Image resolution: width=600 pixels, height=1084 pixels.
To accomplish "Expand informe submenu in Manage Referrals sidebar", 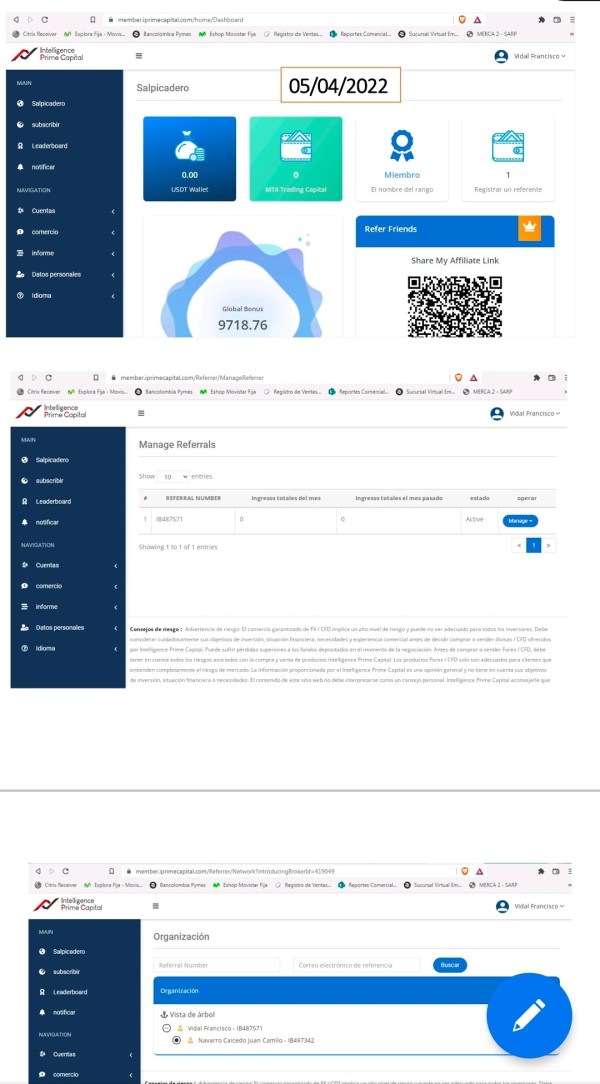I will [x=68, y=607].
